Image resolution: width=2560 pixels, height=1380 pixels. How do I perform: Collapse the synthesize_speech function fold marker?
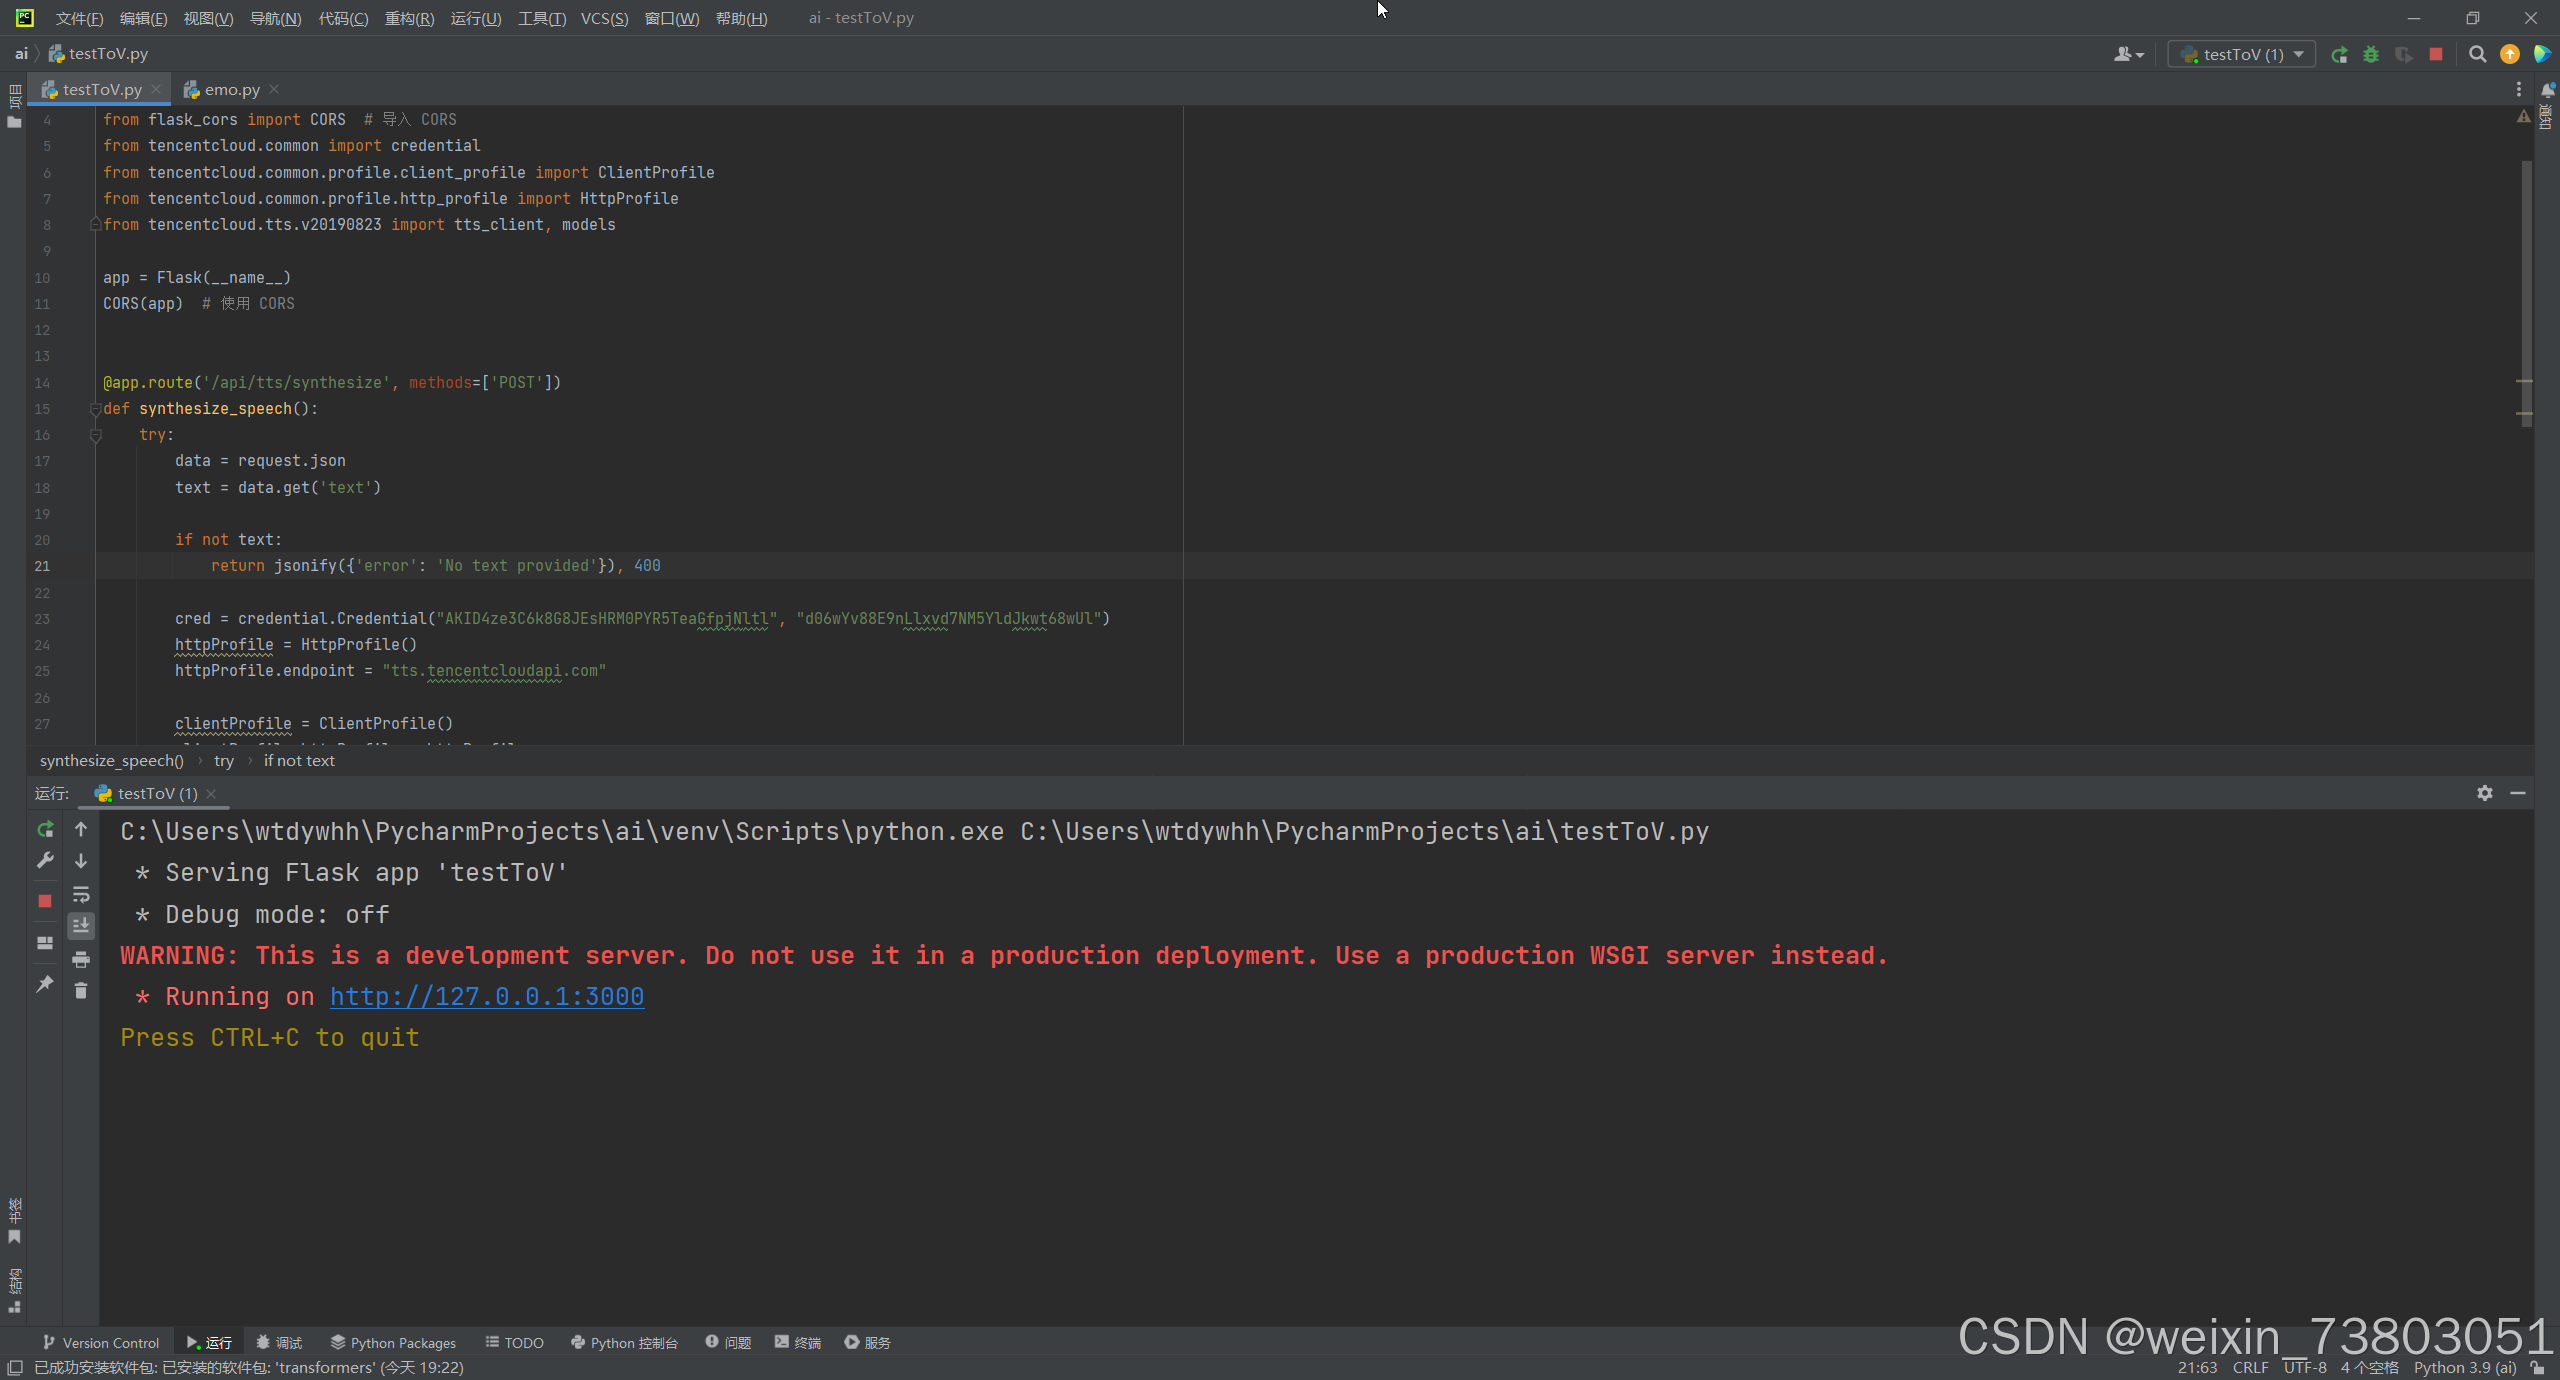tap(95, 409)
